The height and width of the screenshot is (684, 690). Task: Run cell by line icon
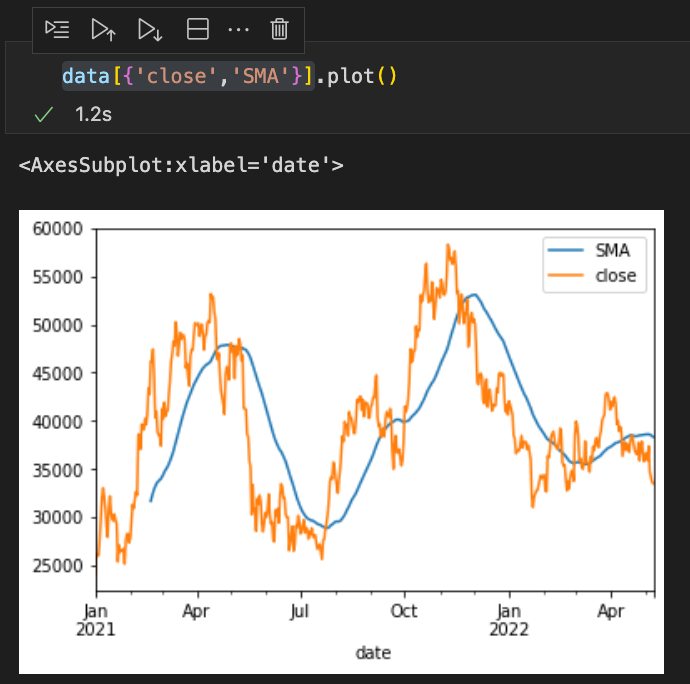coord(57,29)
